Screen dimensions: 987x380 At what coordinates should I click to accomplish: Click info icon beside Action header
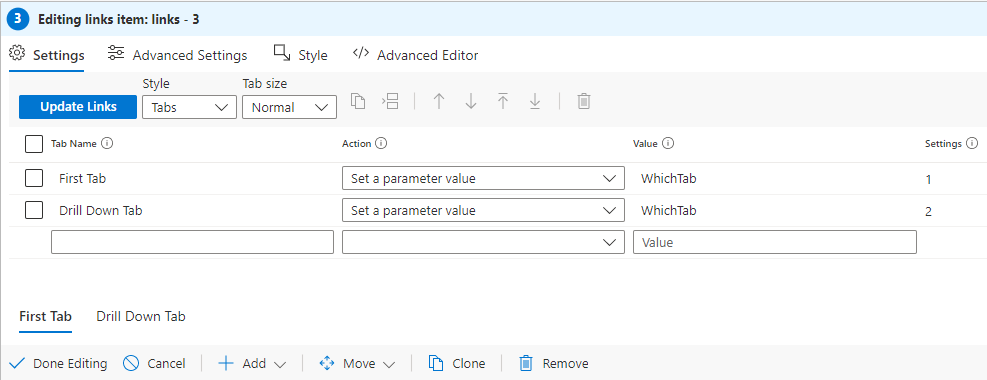click(x=381, y=143)
